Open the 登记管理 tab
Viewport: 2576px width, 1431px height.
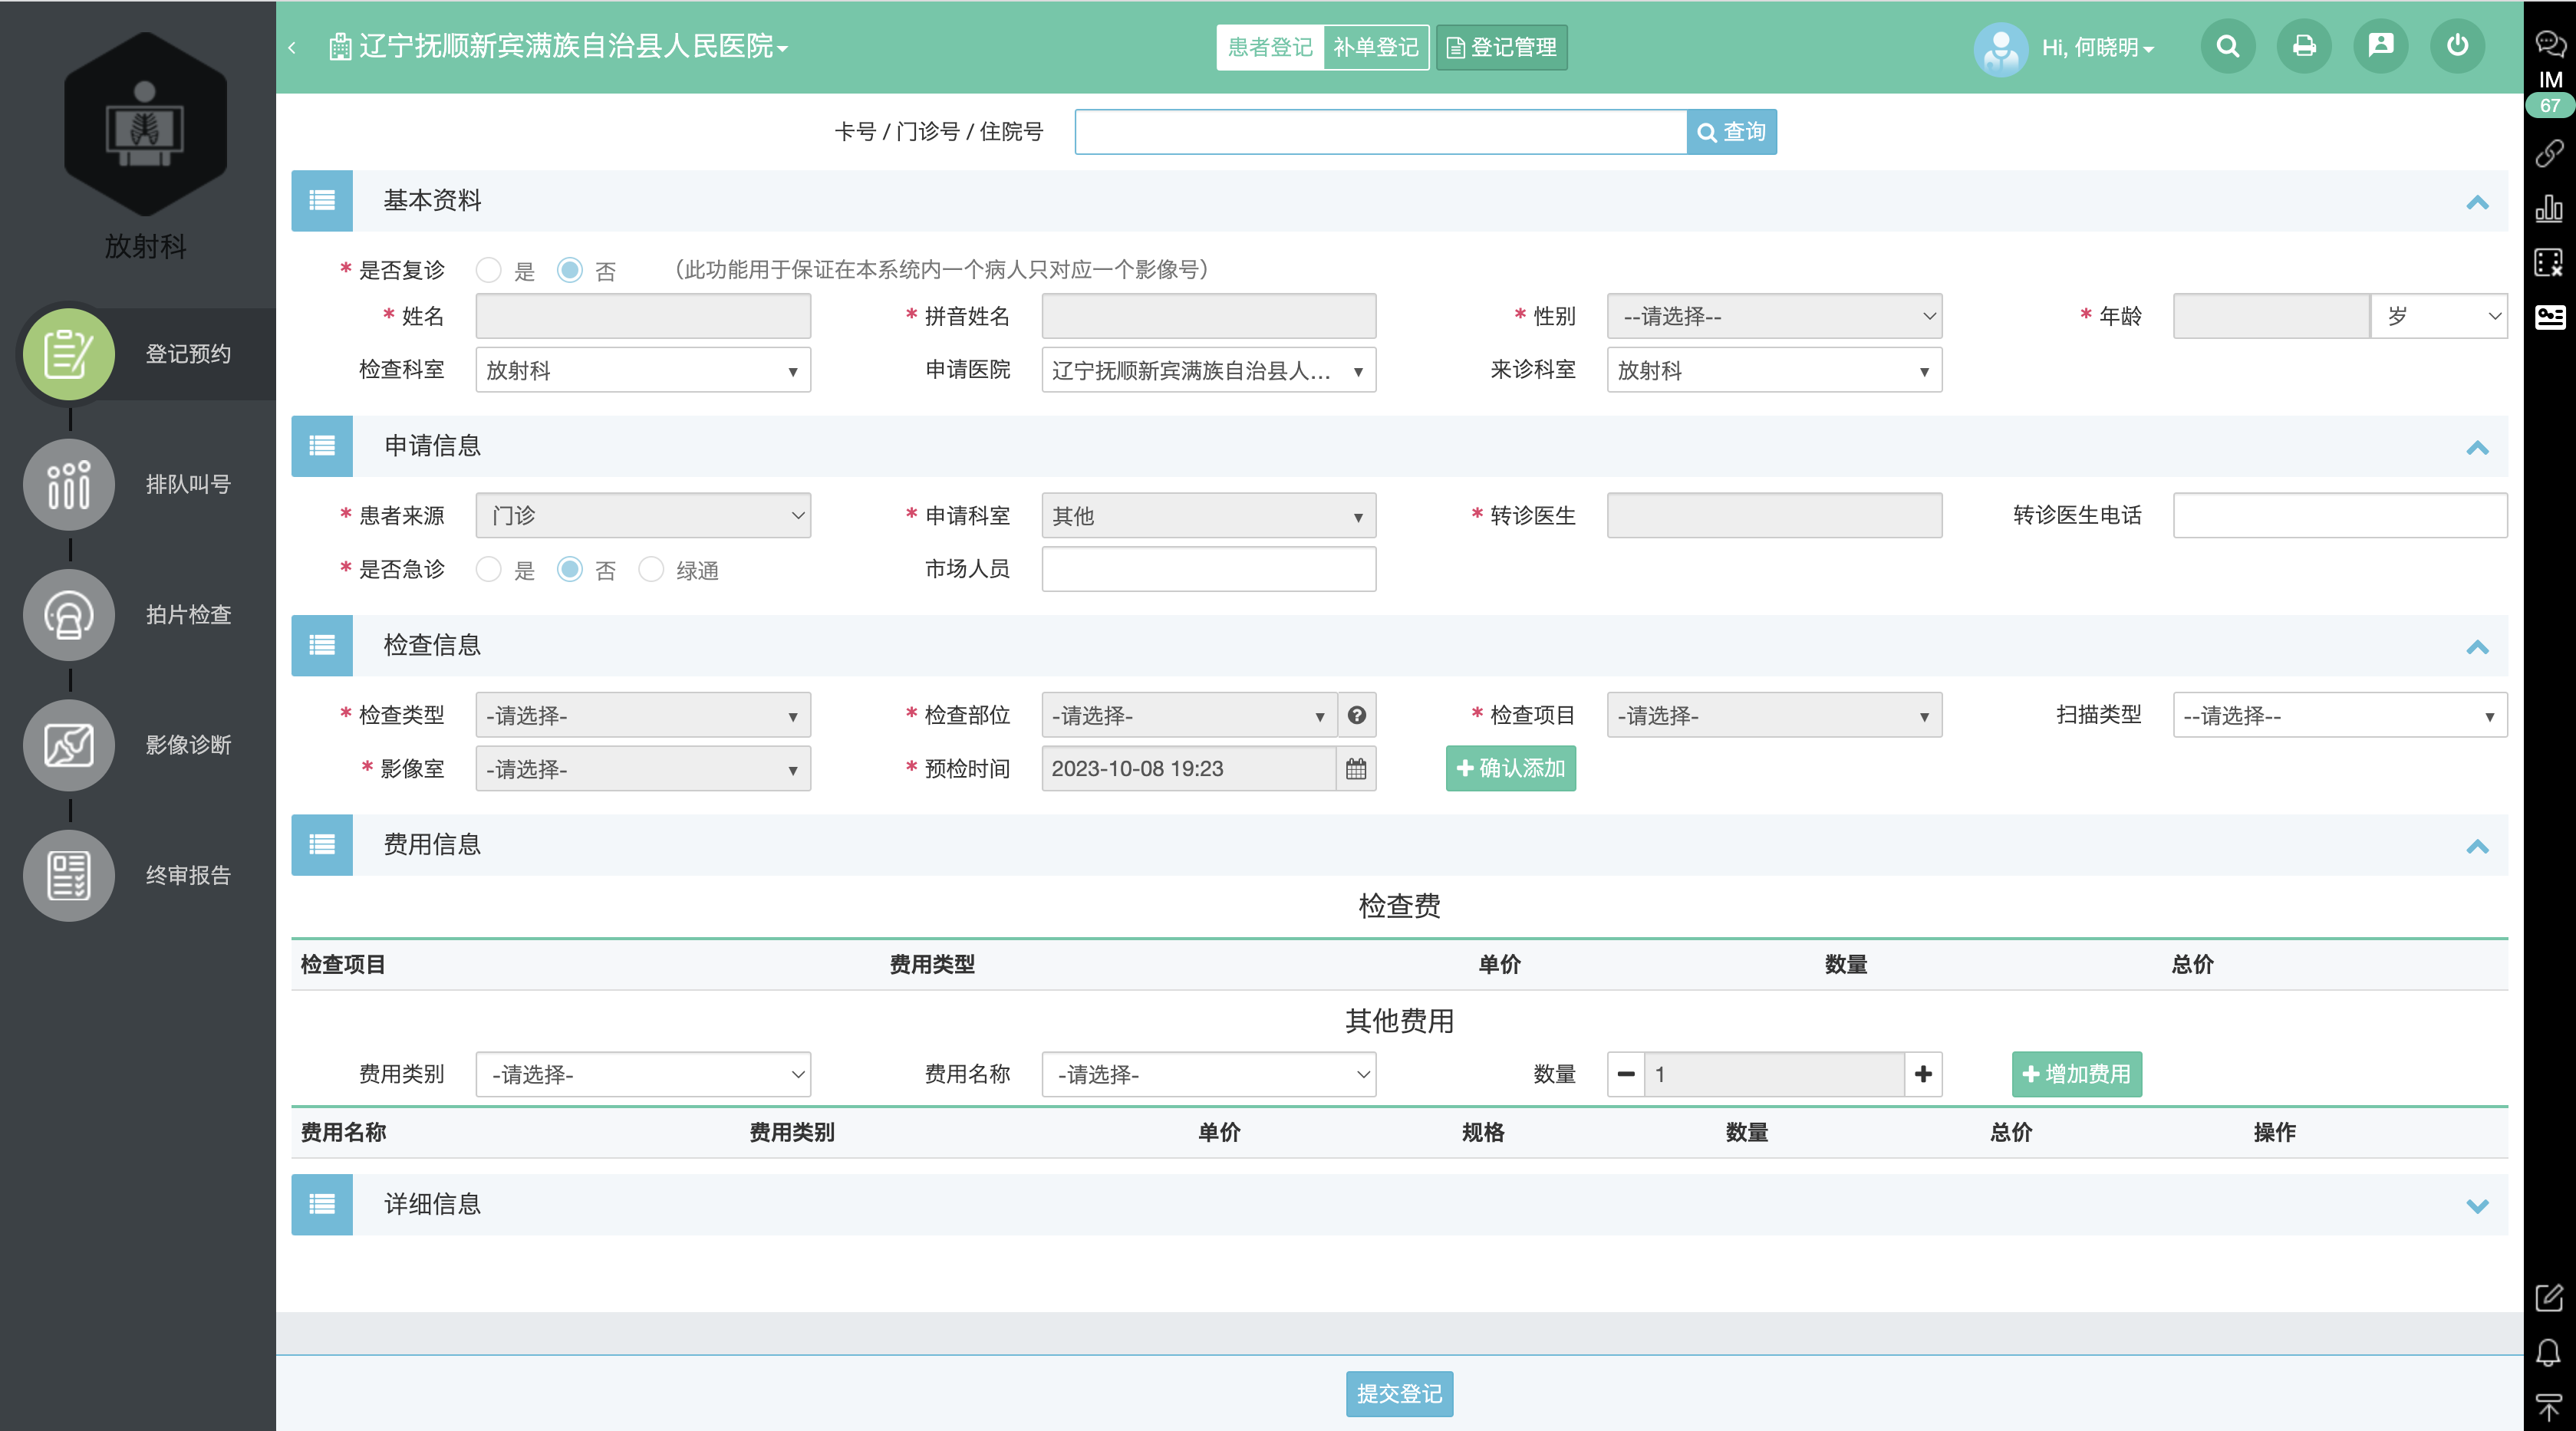click(1501, 47)
